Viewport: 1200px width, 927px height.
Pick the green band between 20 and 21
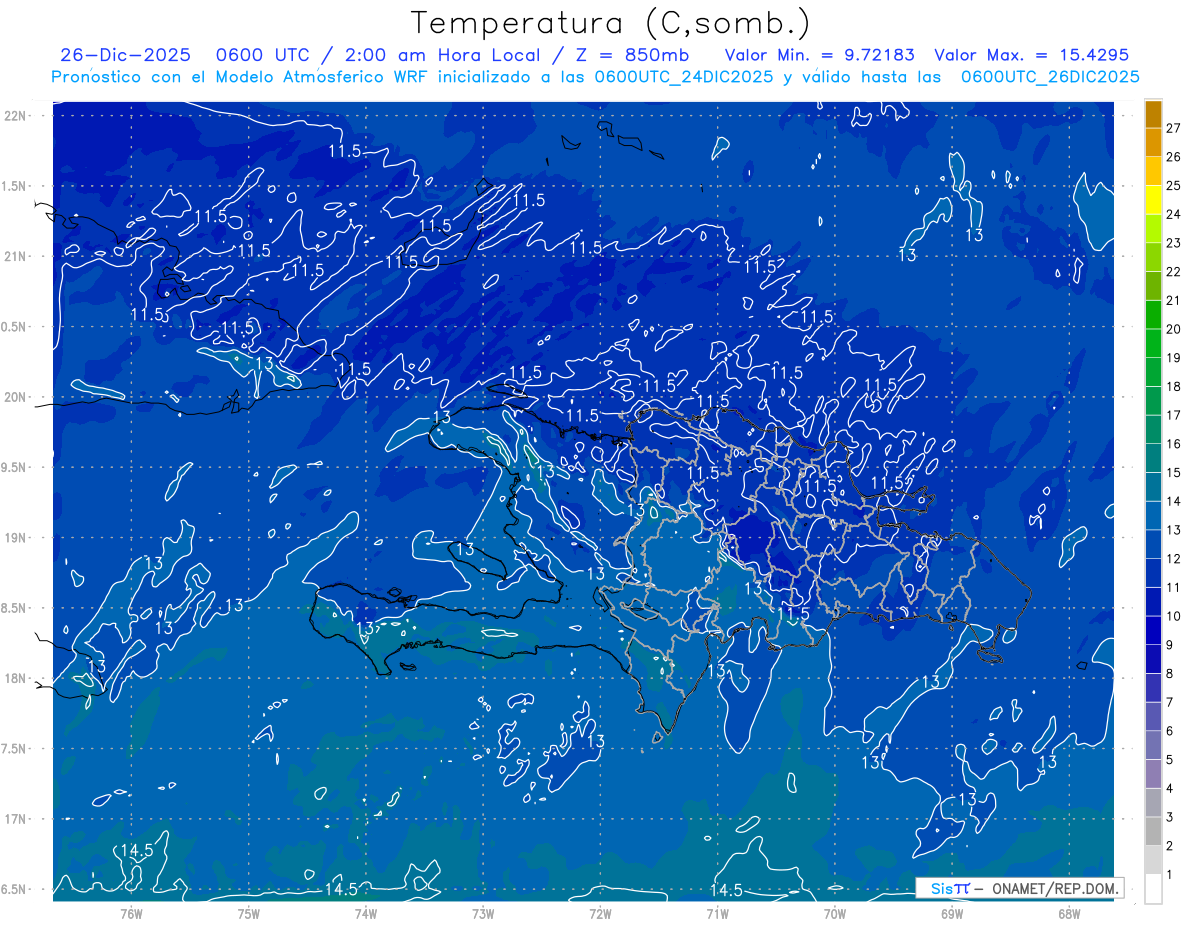click(x=1153, y=313)
